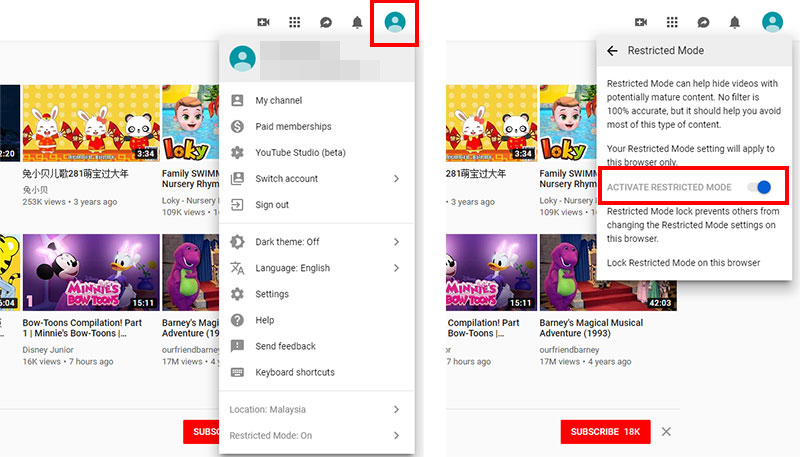Screen dimensions: 800x457
Task: Click Location: Malaysia menu entry
Action: pyautogui.click(x=317, y=410)
